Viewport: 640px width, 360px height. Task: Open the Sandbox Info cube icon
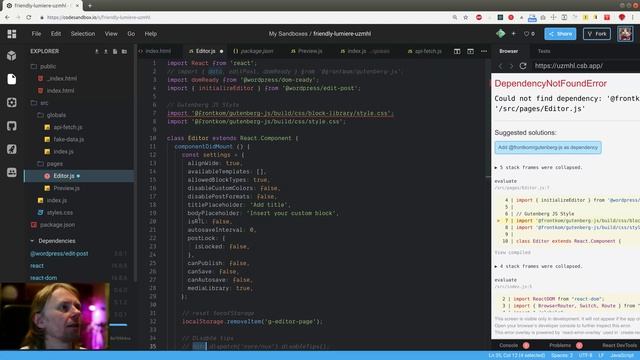(12, 56)
